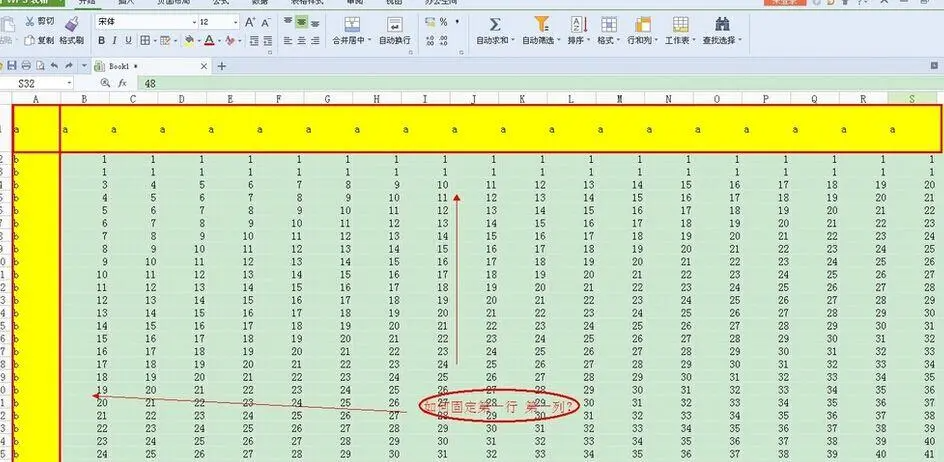Toggle bottom vertical alignment
This screenshot has width=944, height=462.
click(x=315, y=22)
